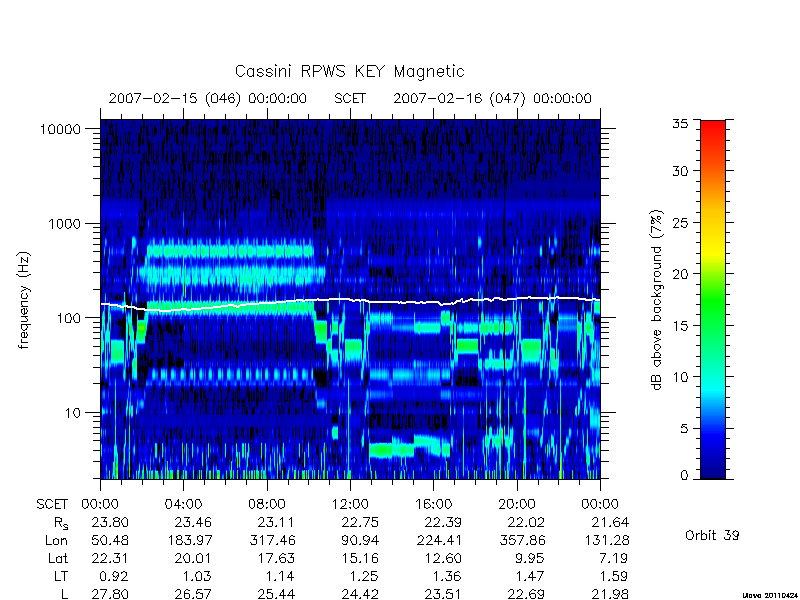Click the title 'Cassini RPWS KEY Magnetic'
This screenshot has width=800, height=600.
coord(349,71)
